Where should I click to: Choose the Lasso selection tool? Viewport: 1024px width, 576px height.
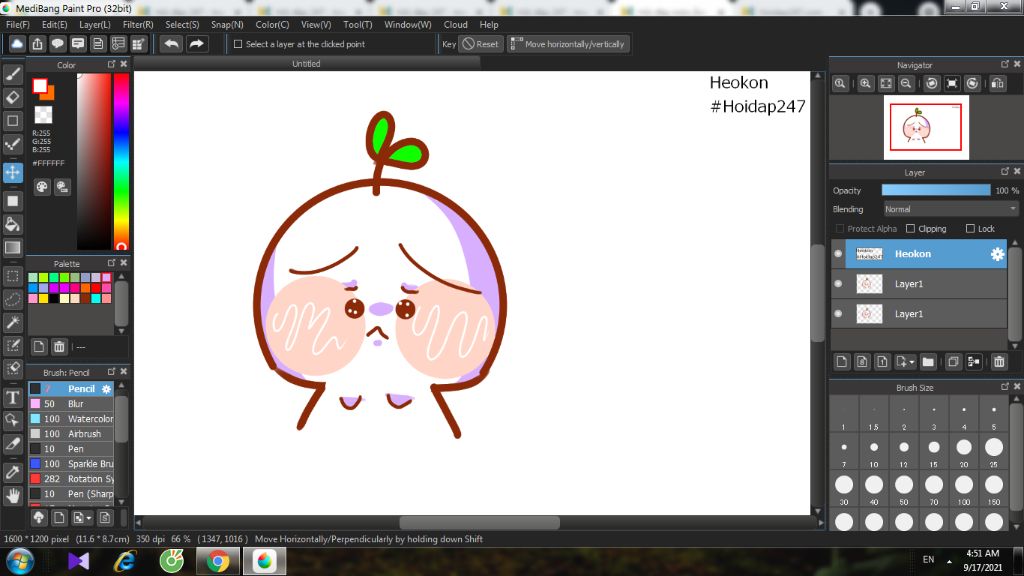point(12,299)
